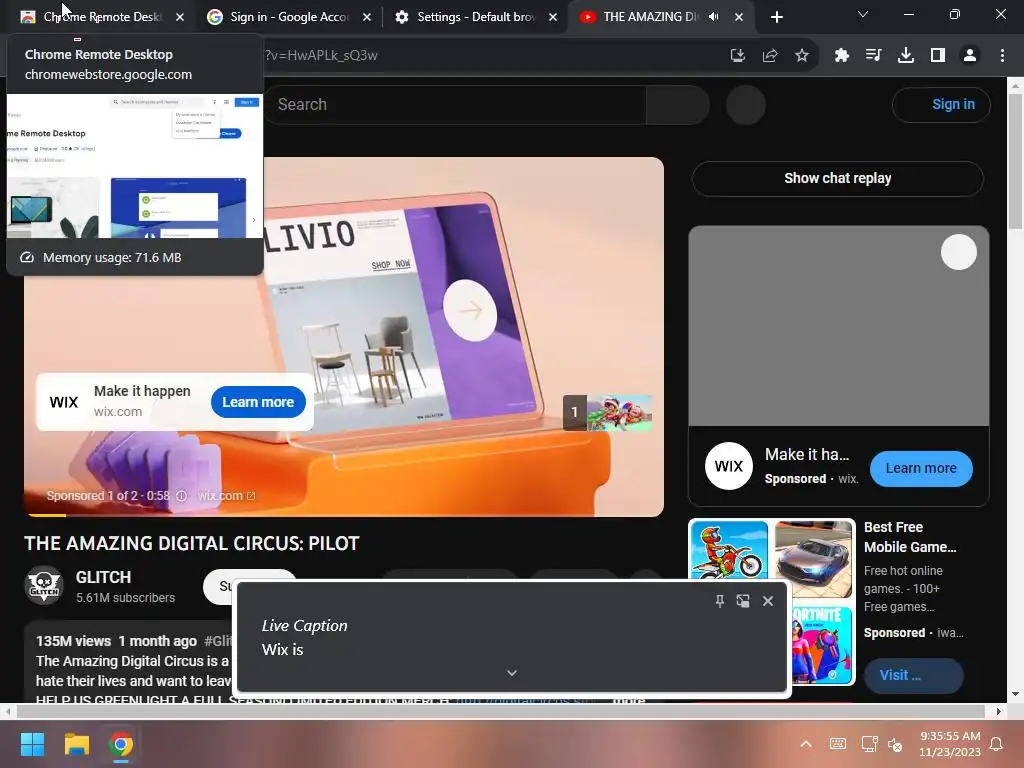Share this page icon in address bar

point(770,56)
